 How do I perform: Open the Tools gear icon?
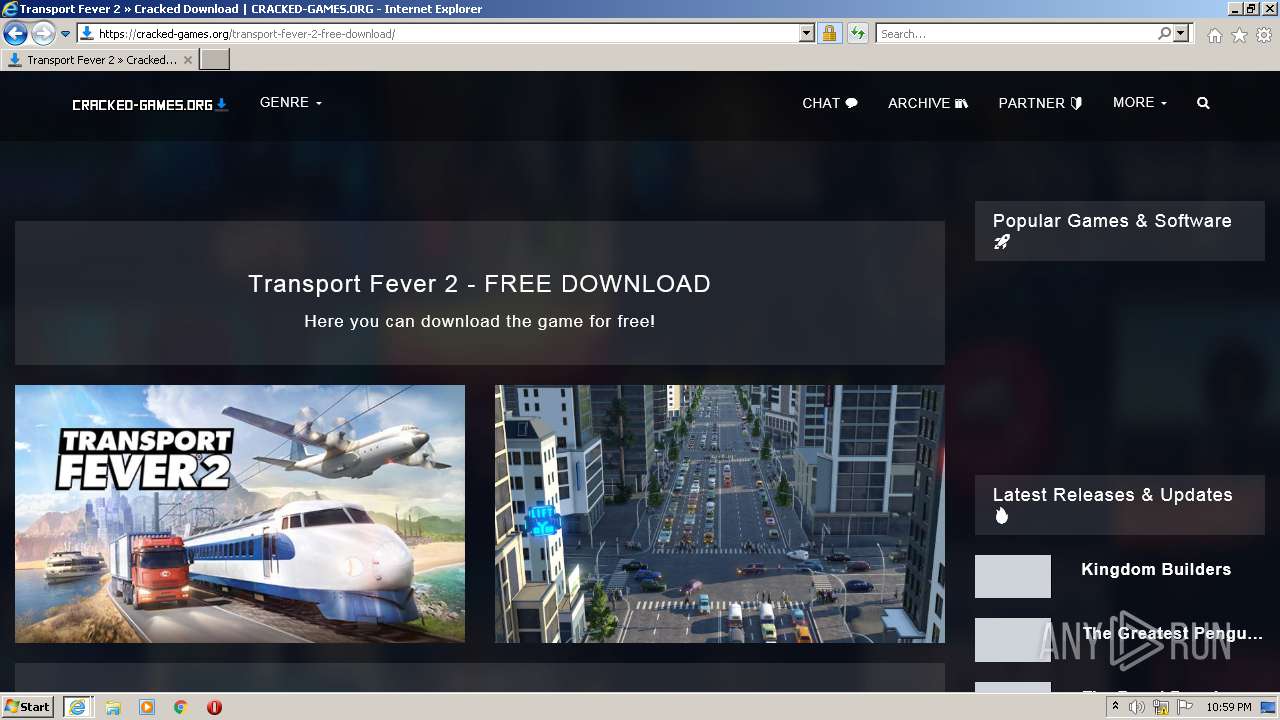coord(1264,35)
